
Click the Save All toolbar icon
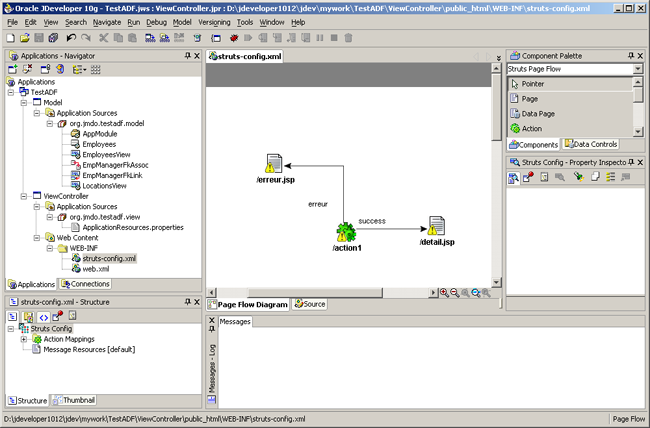pyautogui.click(x=53, y=37)
